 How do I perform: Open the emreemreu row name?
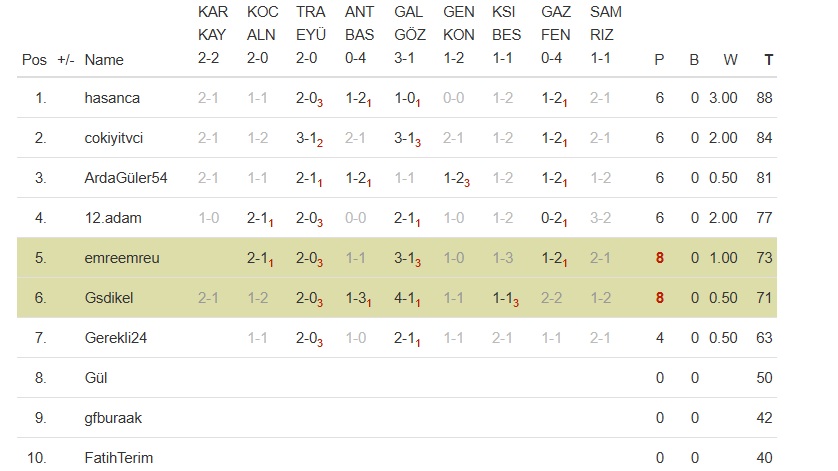pyautogui.click(x=122, y=258)
